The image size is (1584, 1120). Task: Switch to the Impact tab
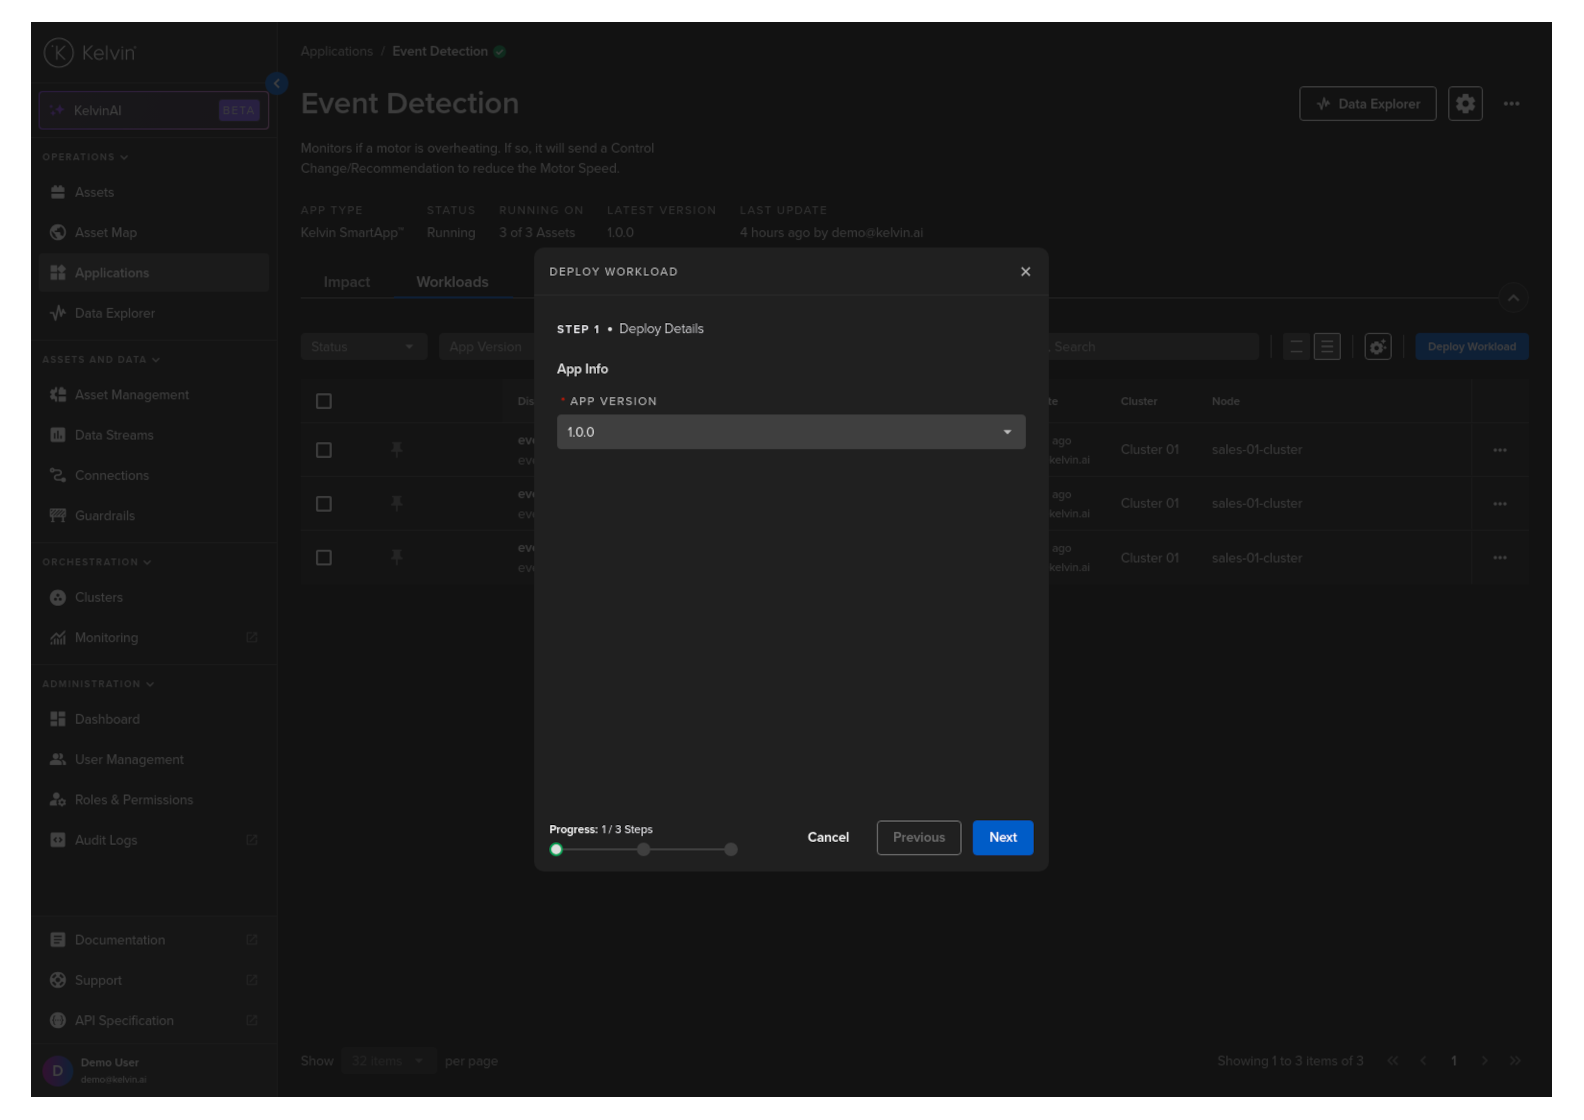[x=346, y=283]
